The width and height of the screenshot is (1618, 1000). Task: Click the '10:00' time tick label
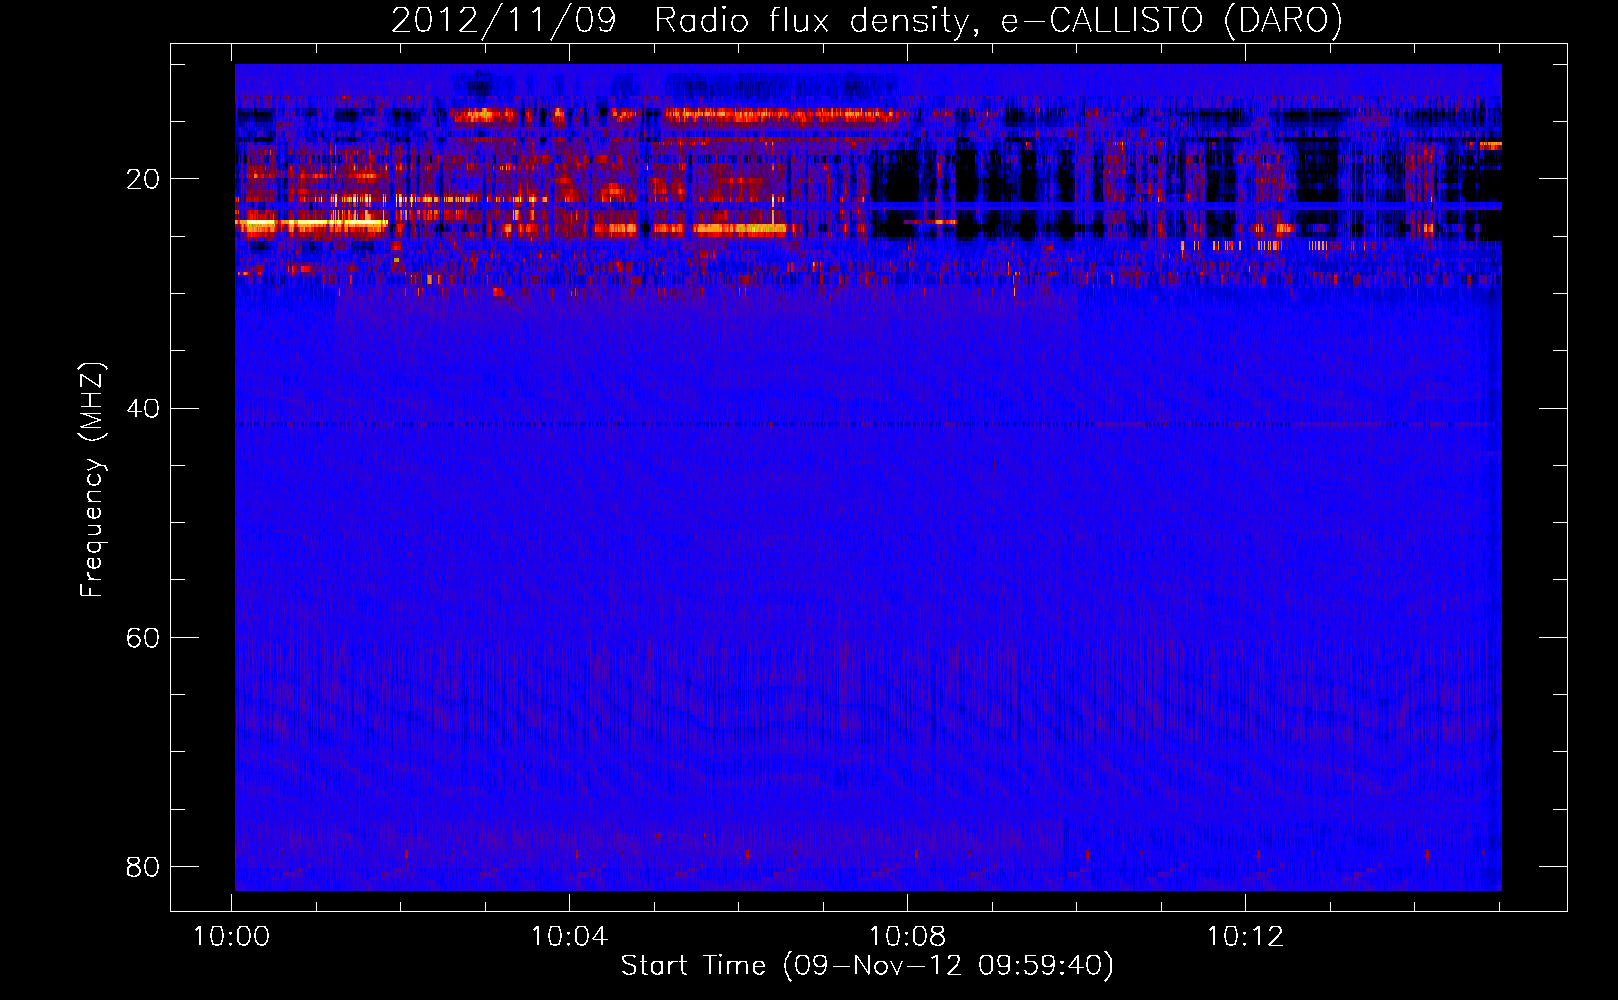click(232, 937)
